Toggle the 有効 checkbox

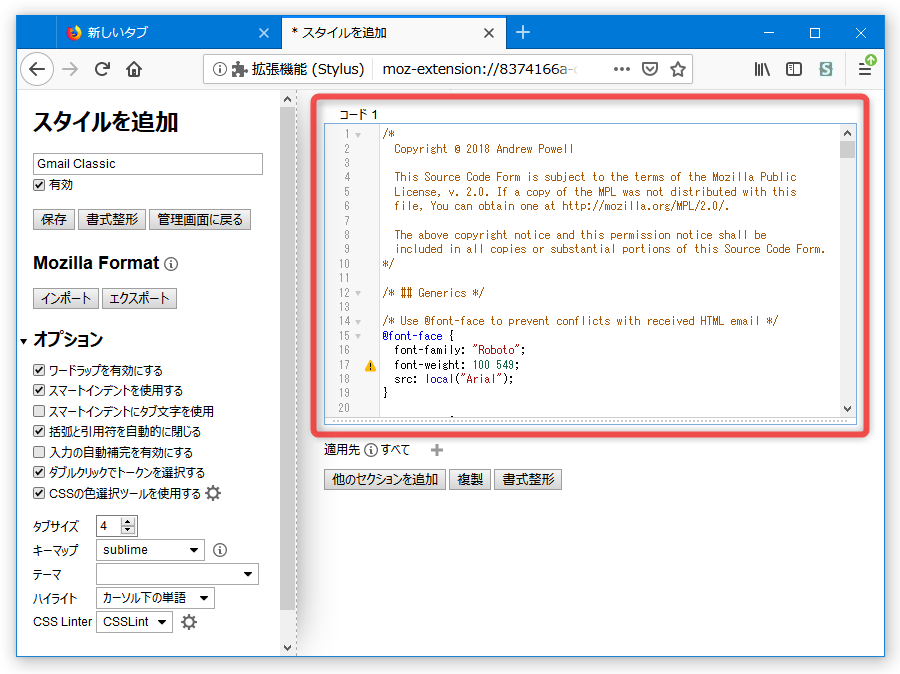tap(39, 185)
